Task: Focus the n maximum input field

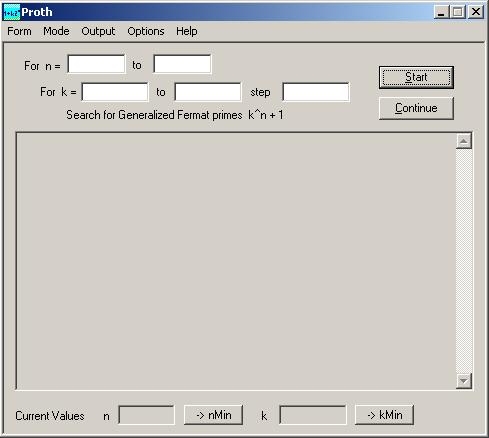Action: coord(182,64)
